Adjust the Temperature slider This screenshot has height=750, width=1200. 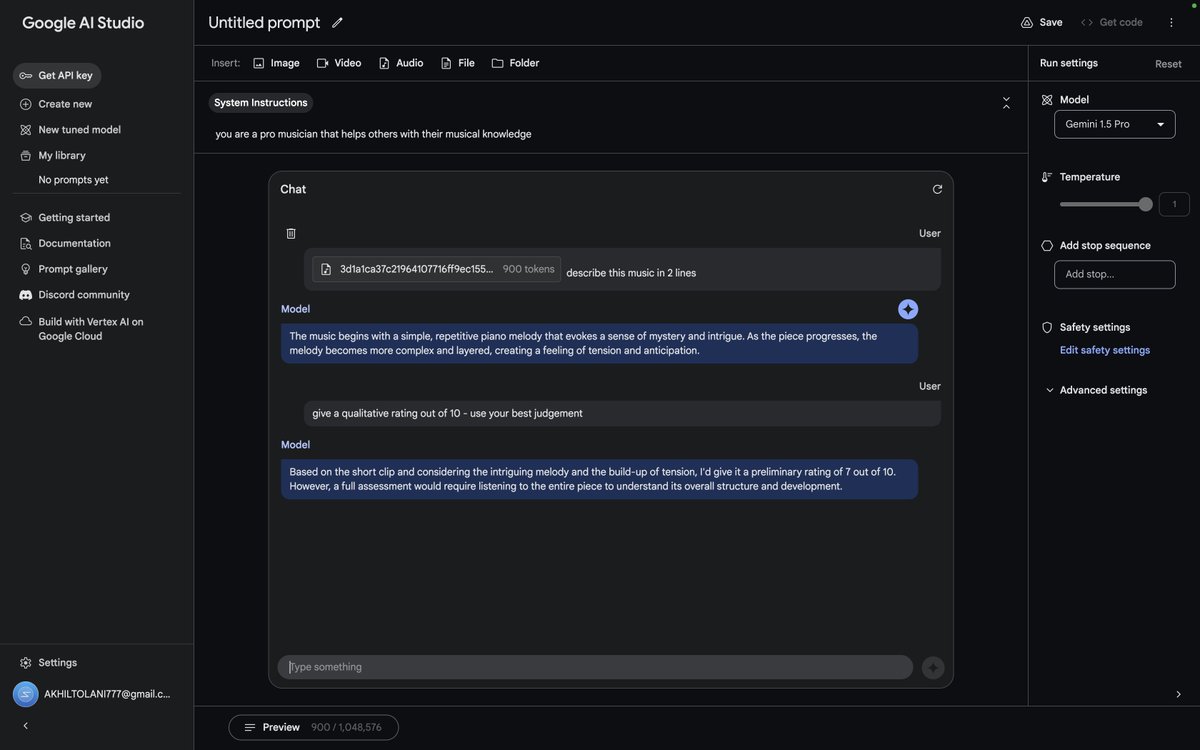pyautogui.click(x=1105, y=204)
